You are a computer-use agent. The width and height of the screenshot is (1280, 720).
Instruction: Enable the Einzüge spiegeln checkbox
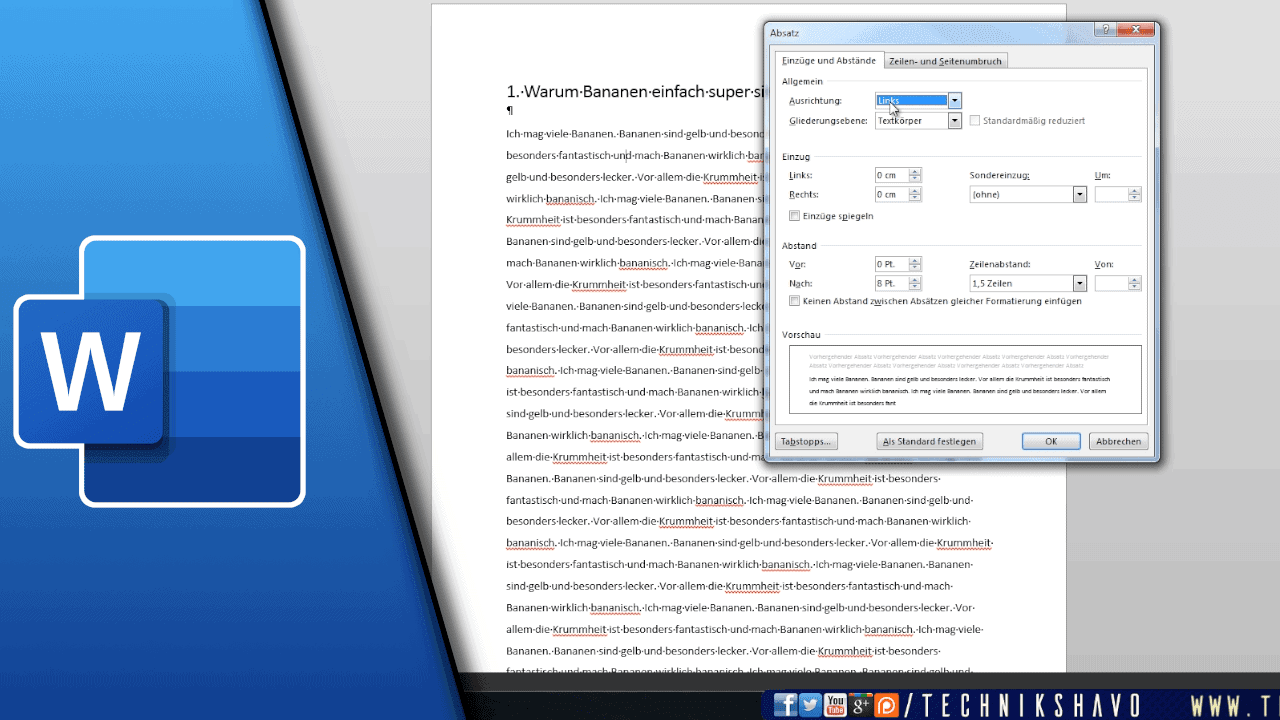(795, 216)
